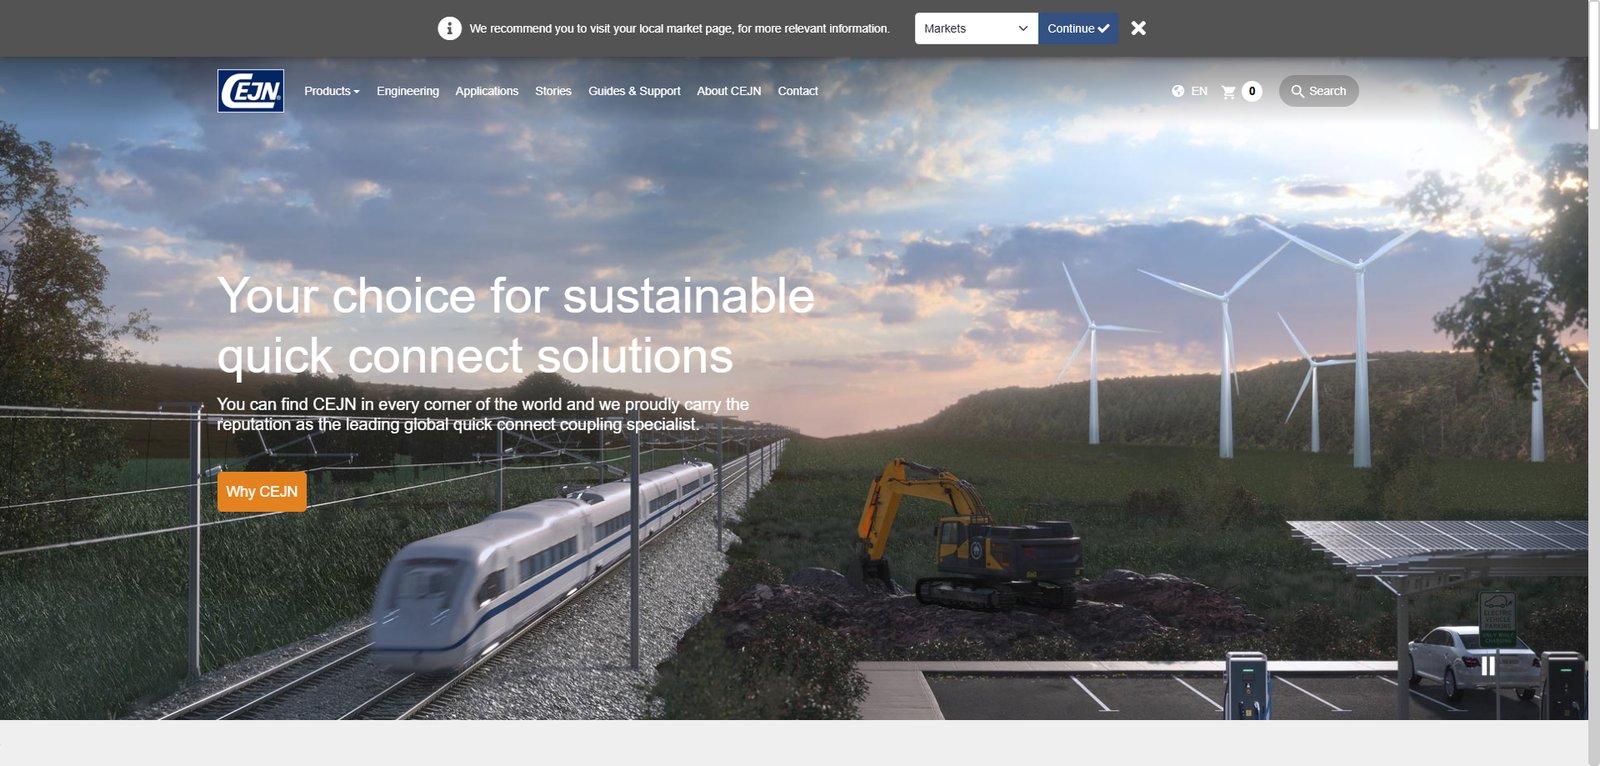
Task: Dismiss the market recommendation banner
Action: (1138, 28)
